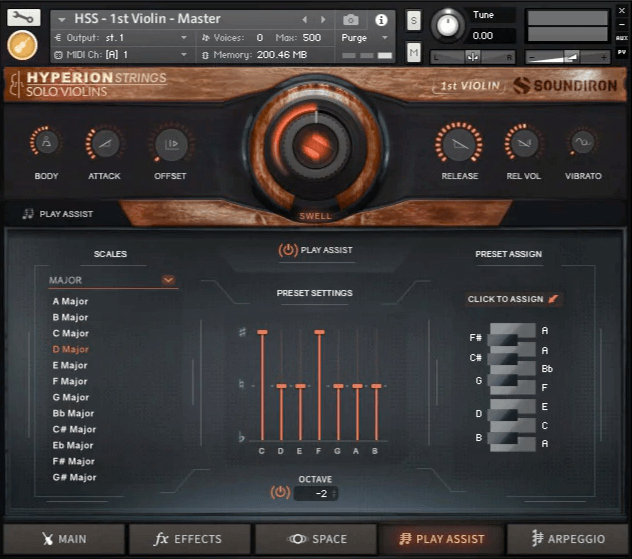Open the wrench instrument edit tool
This screenshot has width=632, height=559.
click(x=23, y=17)
